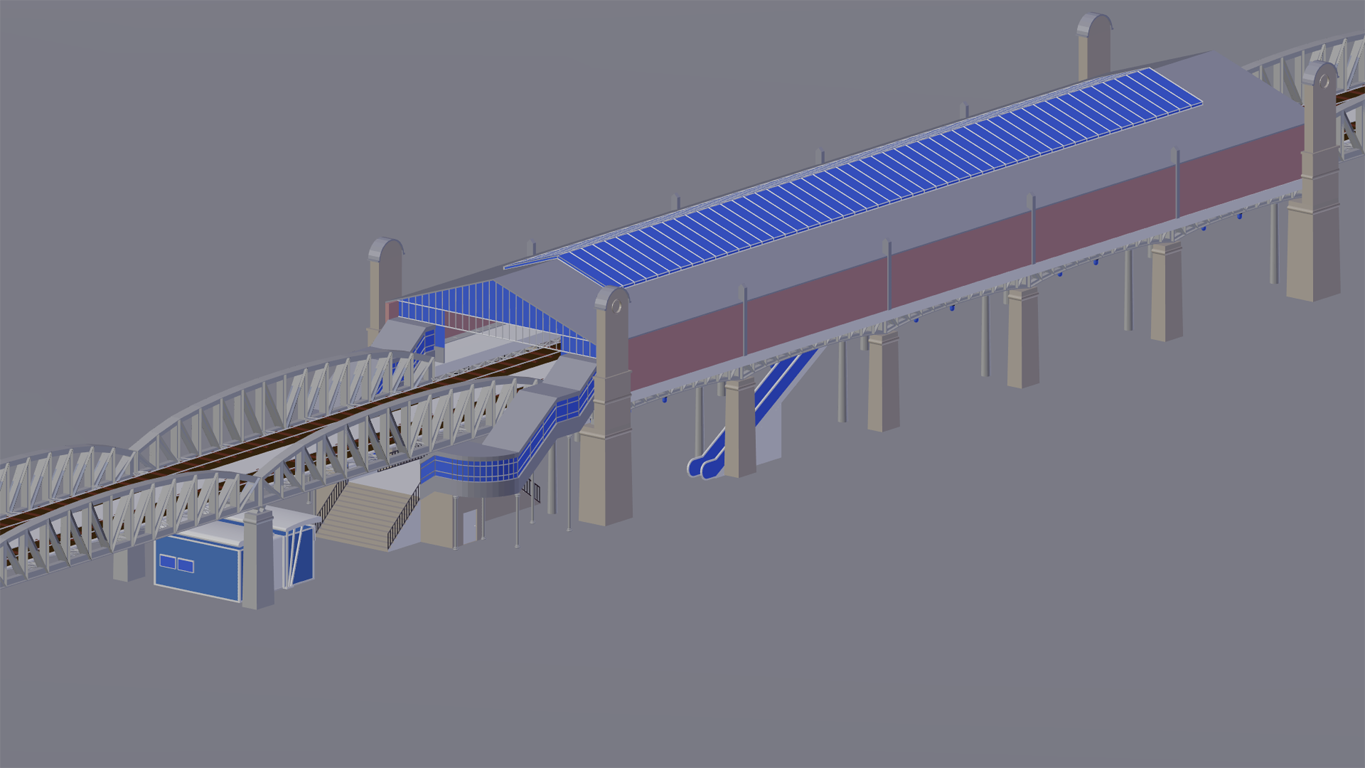Select the small blue kiosk building
The width and height of the screenshot is (1365, 768).
[198, 568]
